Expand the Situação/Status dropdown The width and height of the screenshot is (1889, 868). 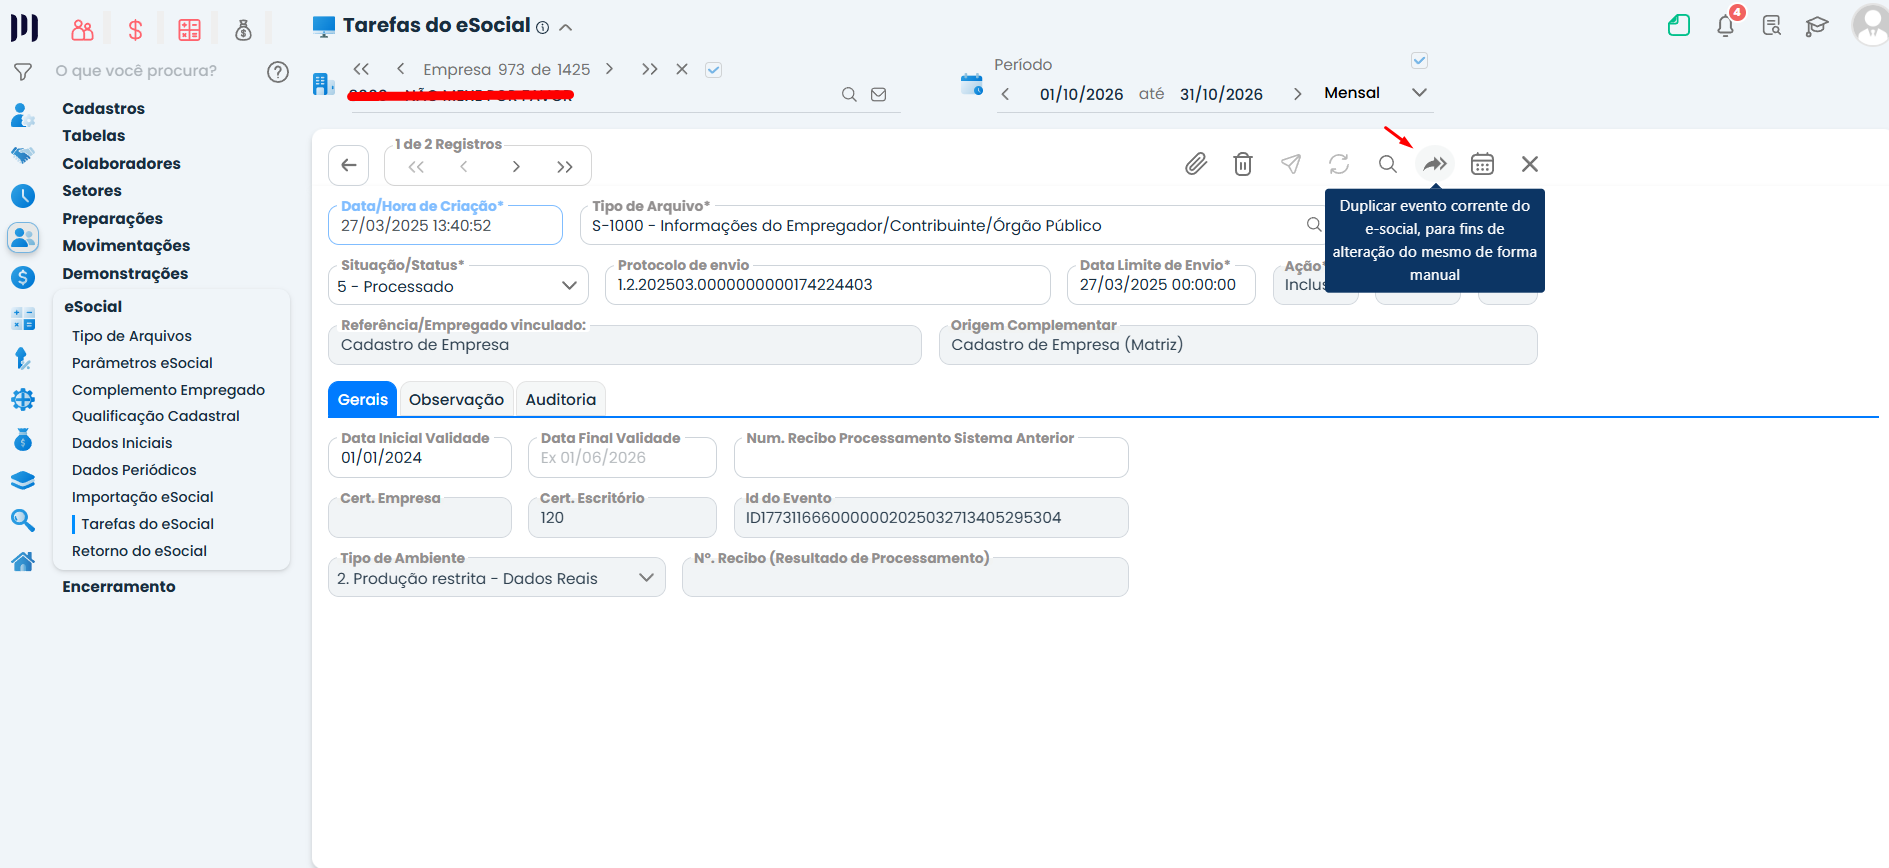tap(569, 286)
